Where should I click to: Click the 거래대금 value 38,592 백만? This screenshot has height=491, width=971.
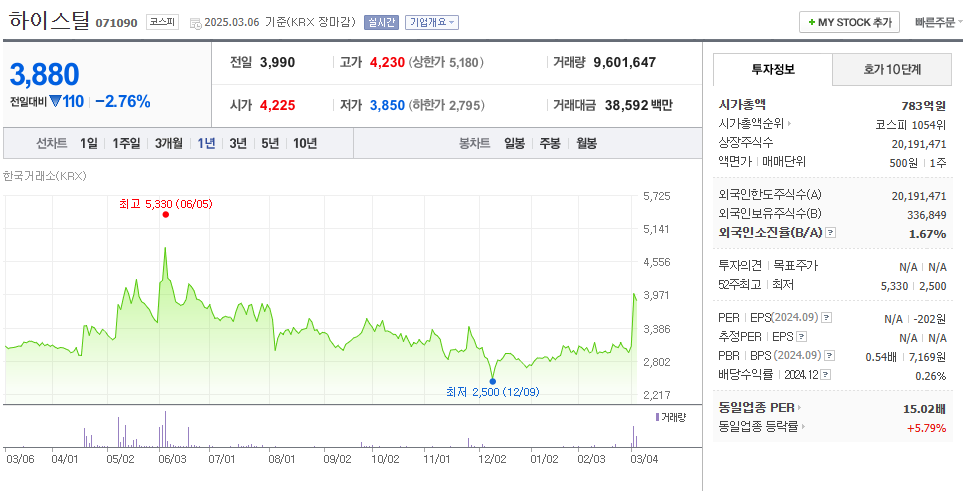(638, 105)
